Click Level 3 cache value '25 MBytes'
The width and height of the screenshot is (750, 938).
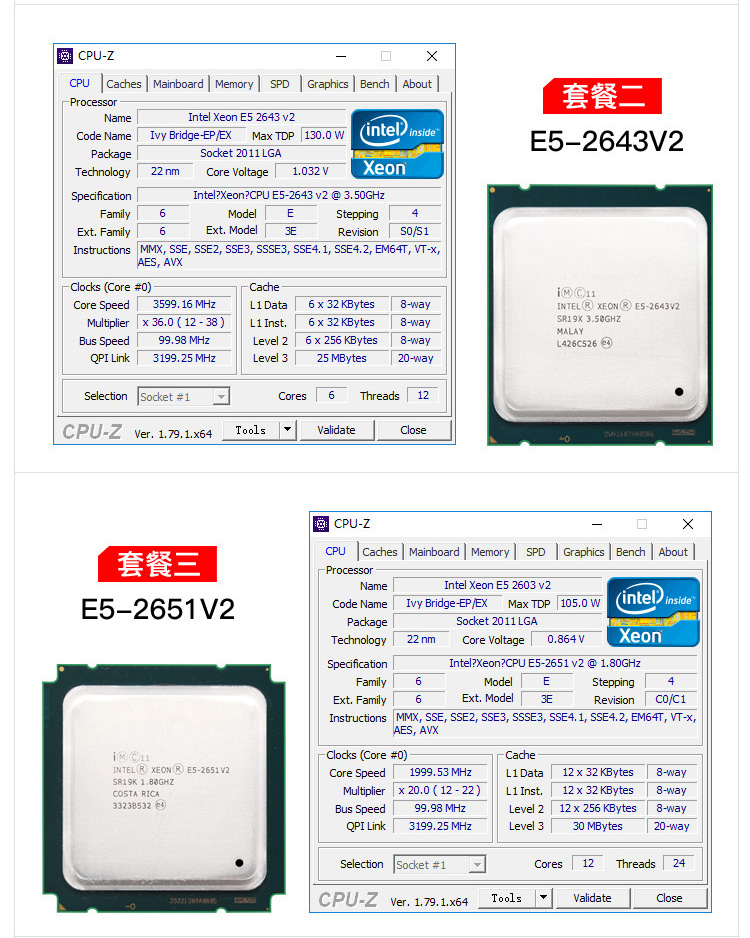(x=342, y=358)
